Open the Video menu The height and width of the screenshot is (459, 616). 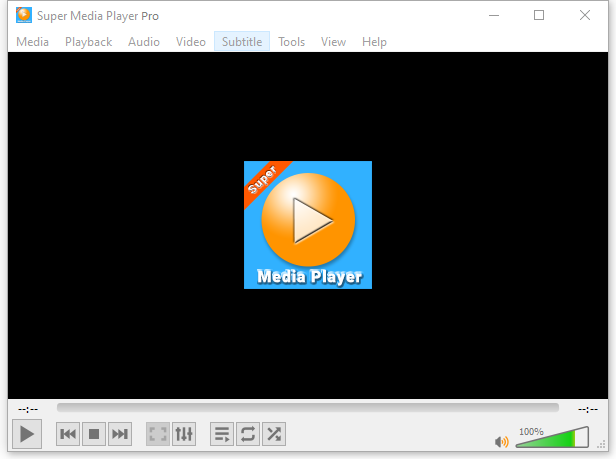[191, 42]
